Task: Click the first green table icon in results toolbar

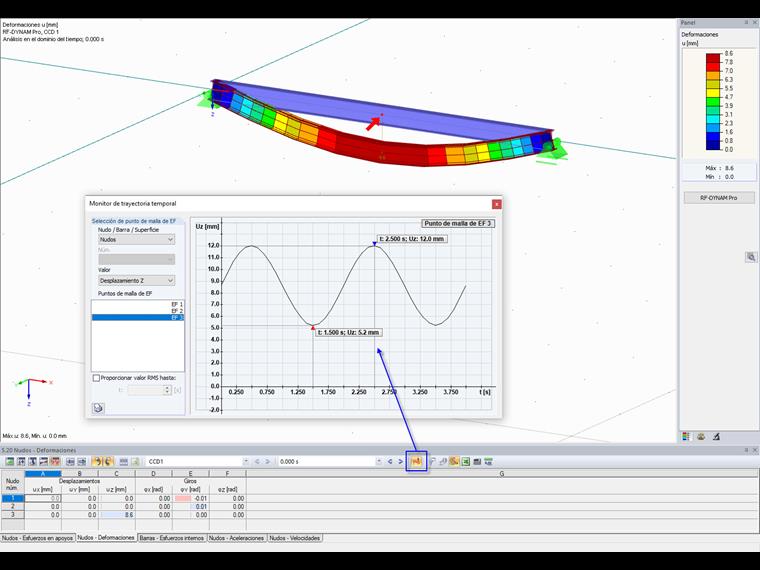Action: click(x=10, y=461)
